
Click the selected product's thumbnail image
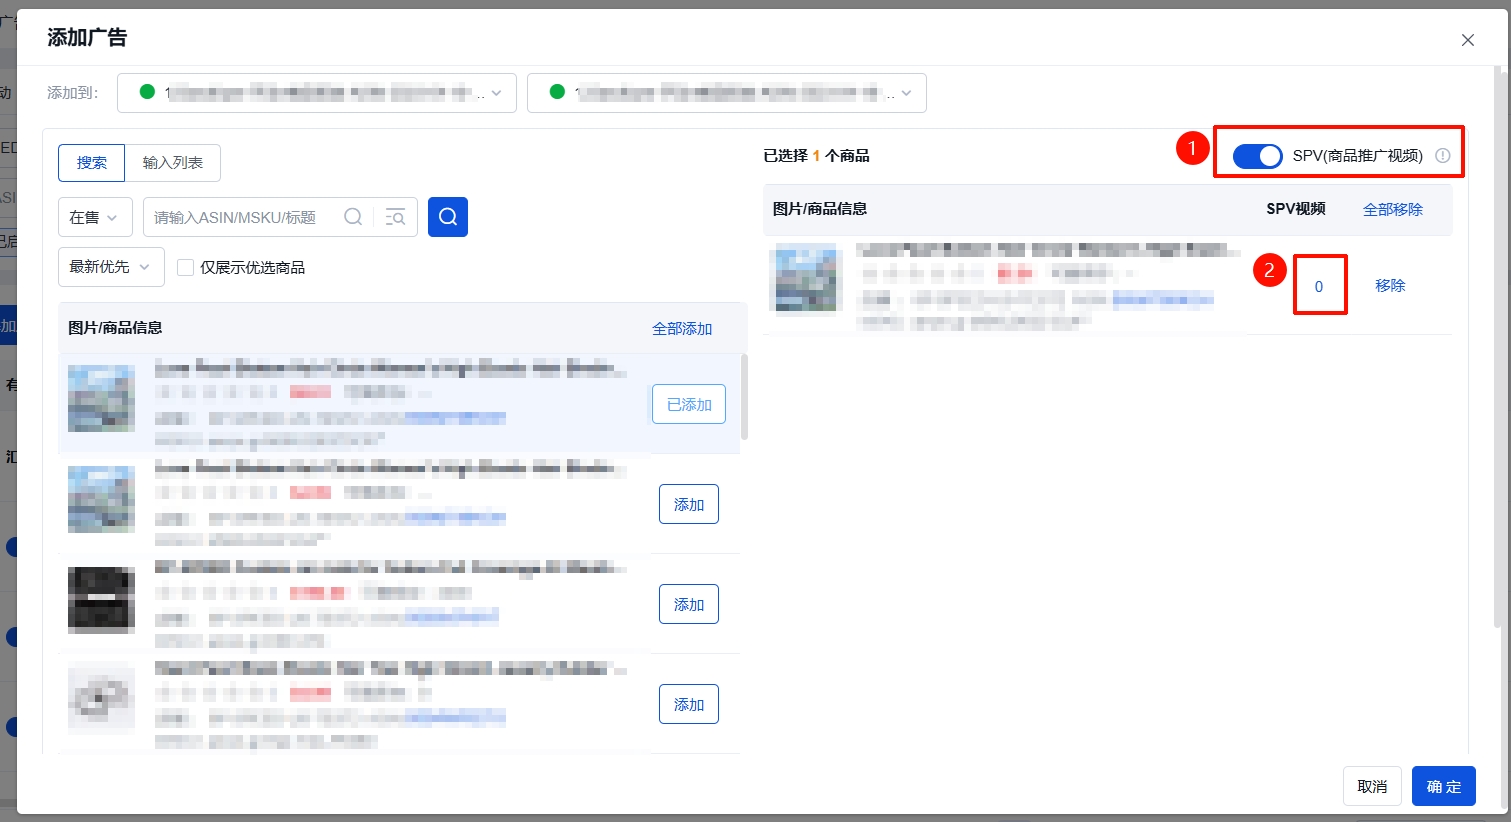tap(806, 279)
